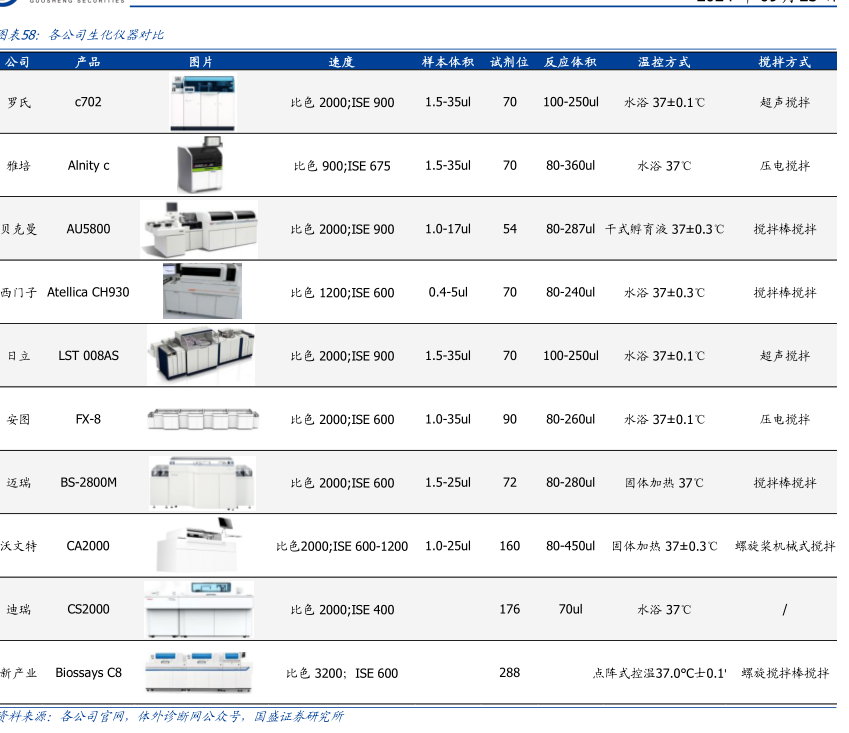Click sample volume 1.0-35ul

[x=448, y=419]
